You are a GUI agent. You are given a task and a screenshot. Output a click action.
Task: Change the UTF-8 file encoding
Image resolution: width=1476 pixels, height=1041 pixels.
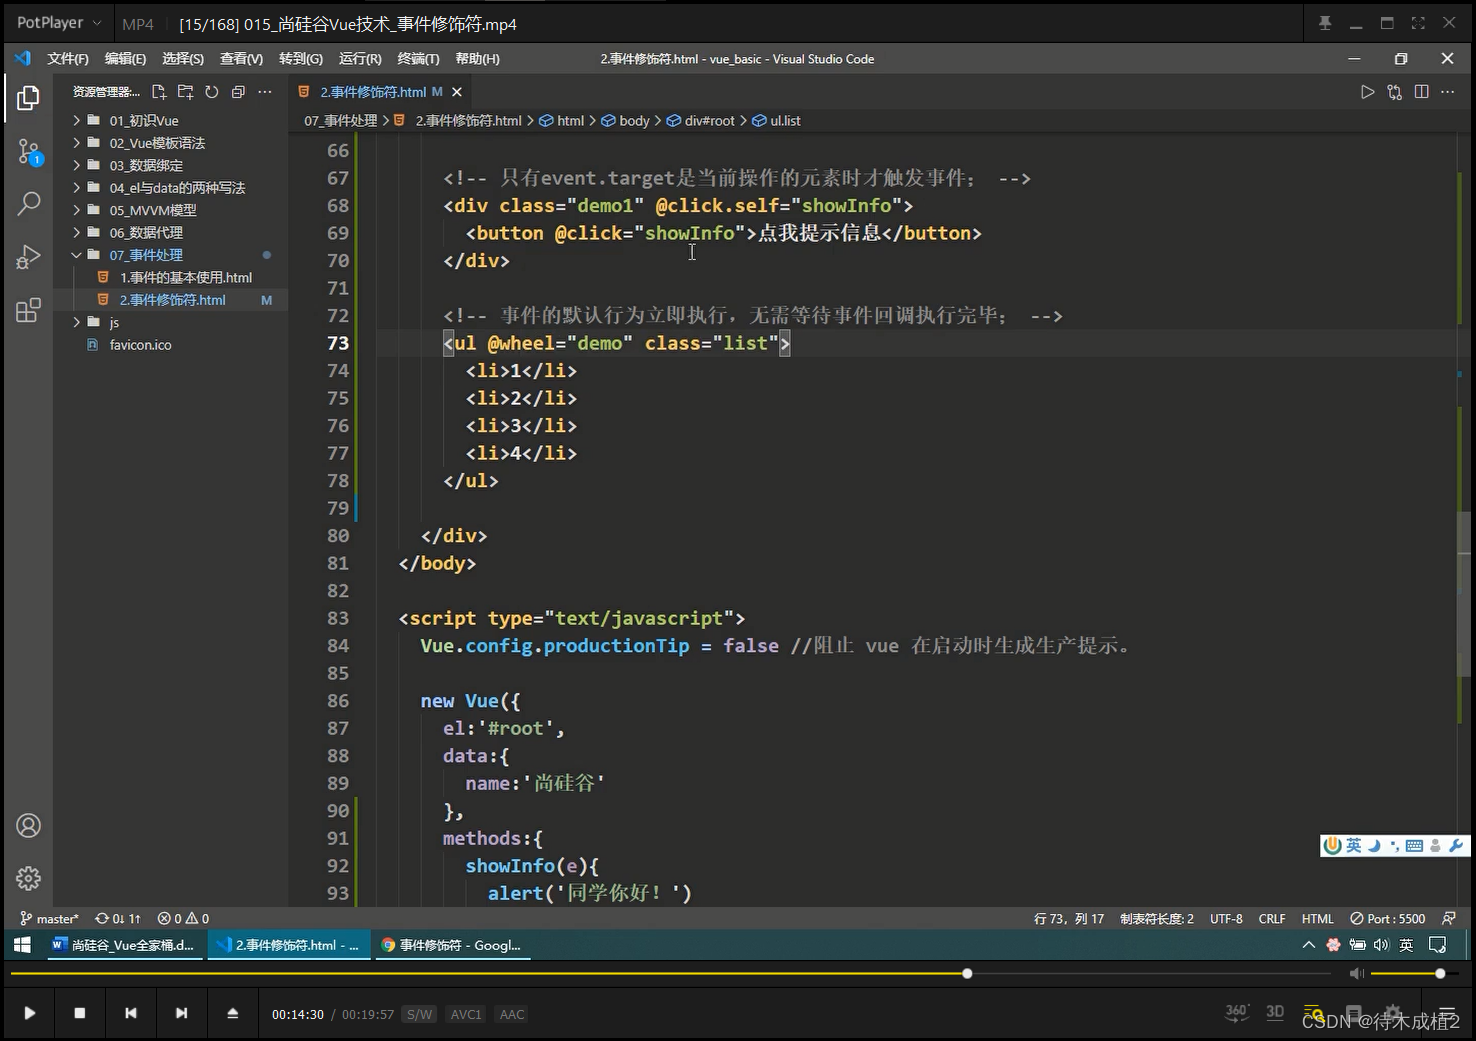pyautogui.click(x=1226, y=918)
